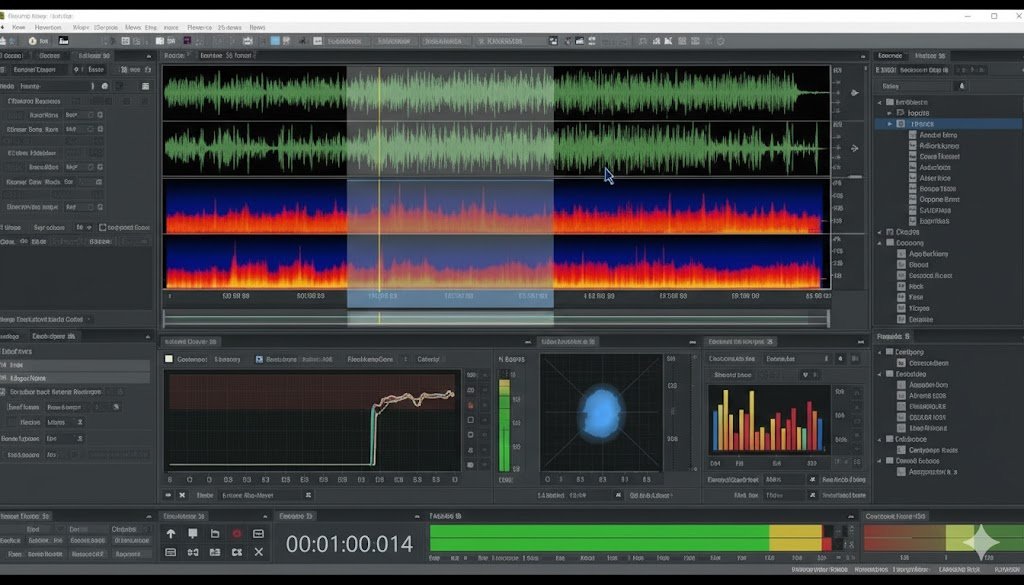The height and width of the screenshot is (585, 1024).
Task: Click the speech bubble icon in transport panel
Action: (193, 534)
